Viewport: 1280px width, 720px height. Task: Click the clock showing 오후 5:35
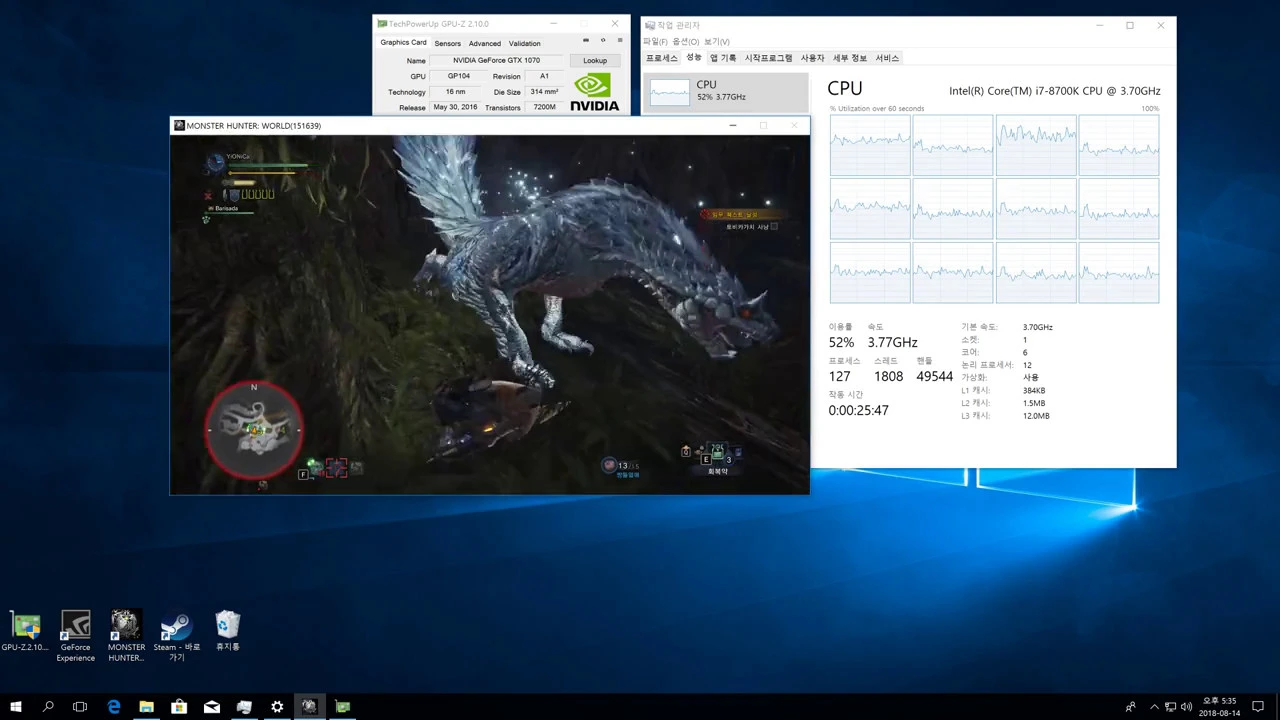click(1219, 701)
